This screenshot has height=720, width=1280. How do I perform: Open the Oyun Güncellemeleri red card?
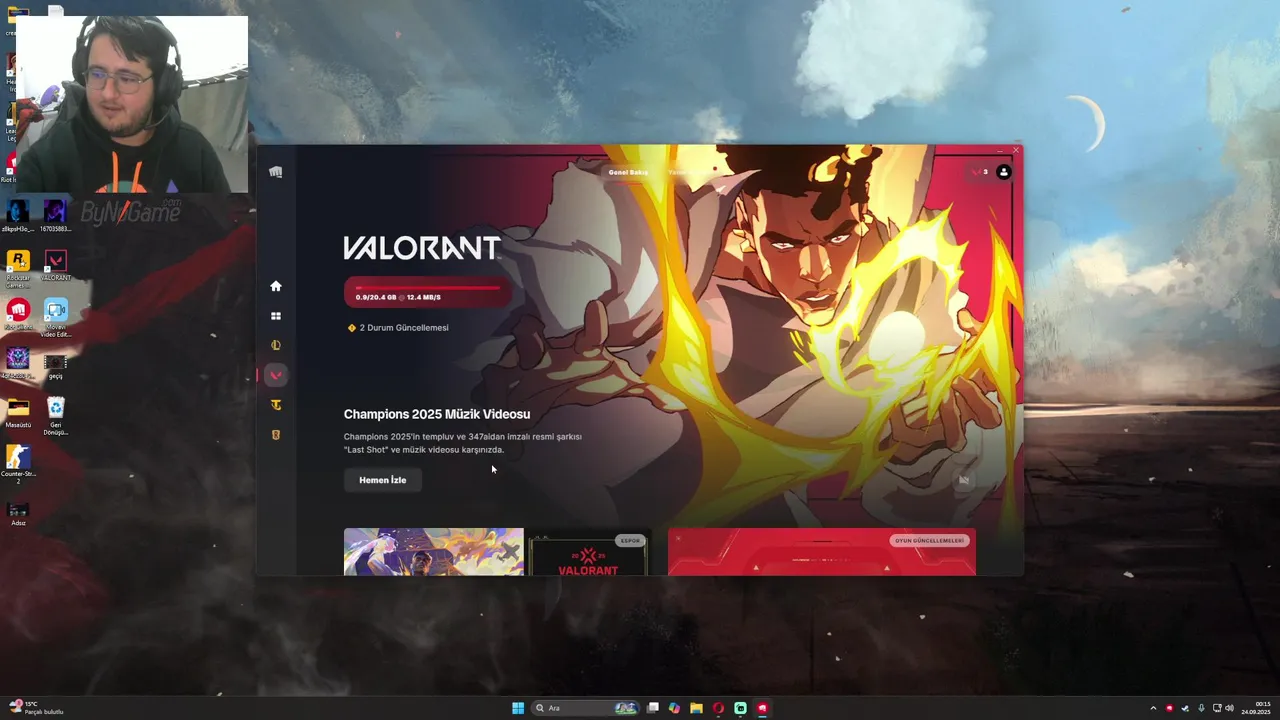click(x=821, y=552)
